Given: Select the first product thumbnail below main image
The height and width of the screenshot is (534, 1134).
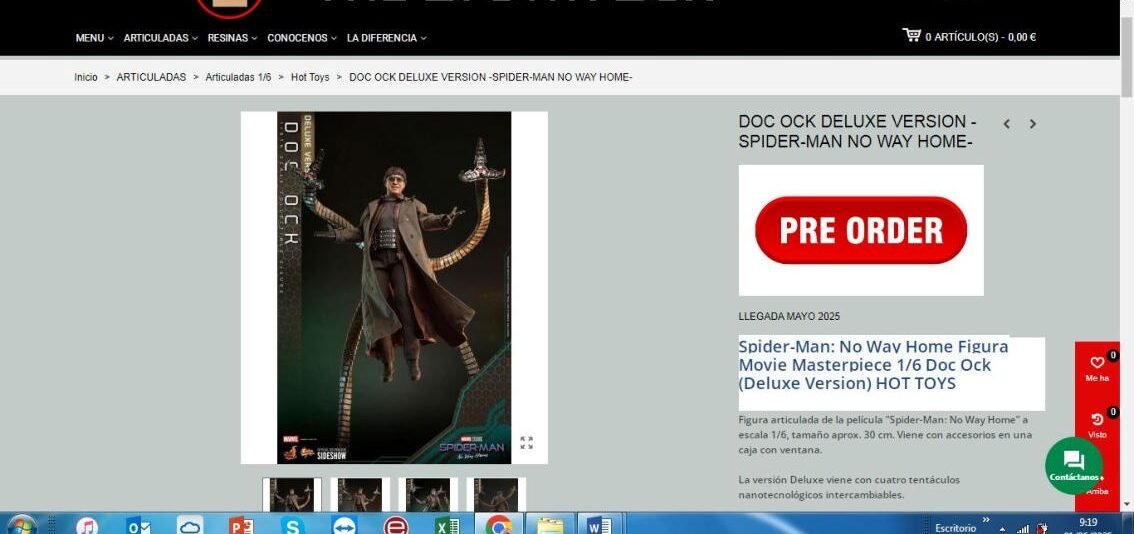Looking at the screenshot, I should point(292,495).
